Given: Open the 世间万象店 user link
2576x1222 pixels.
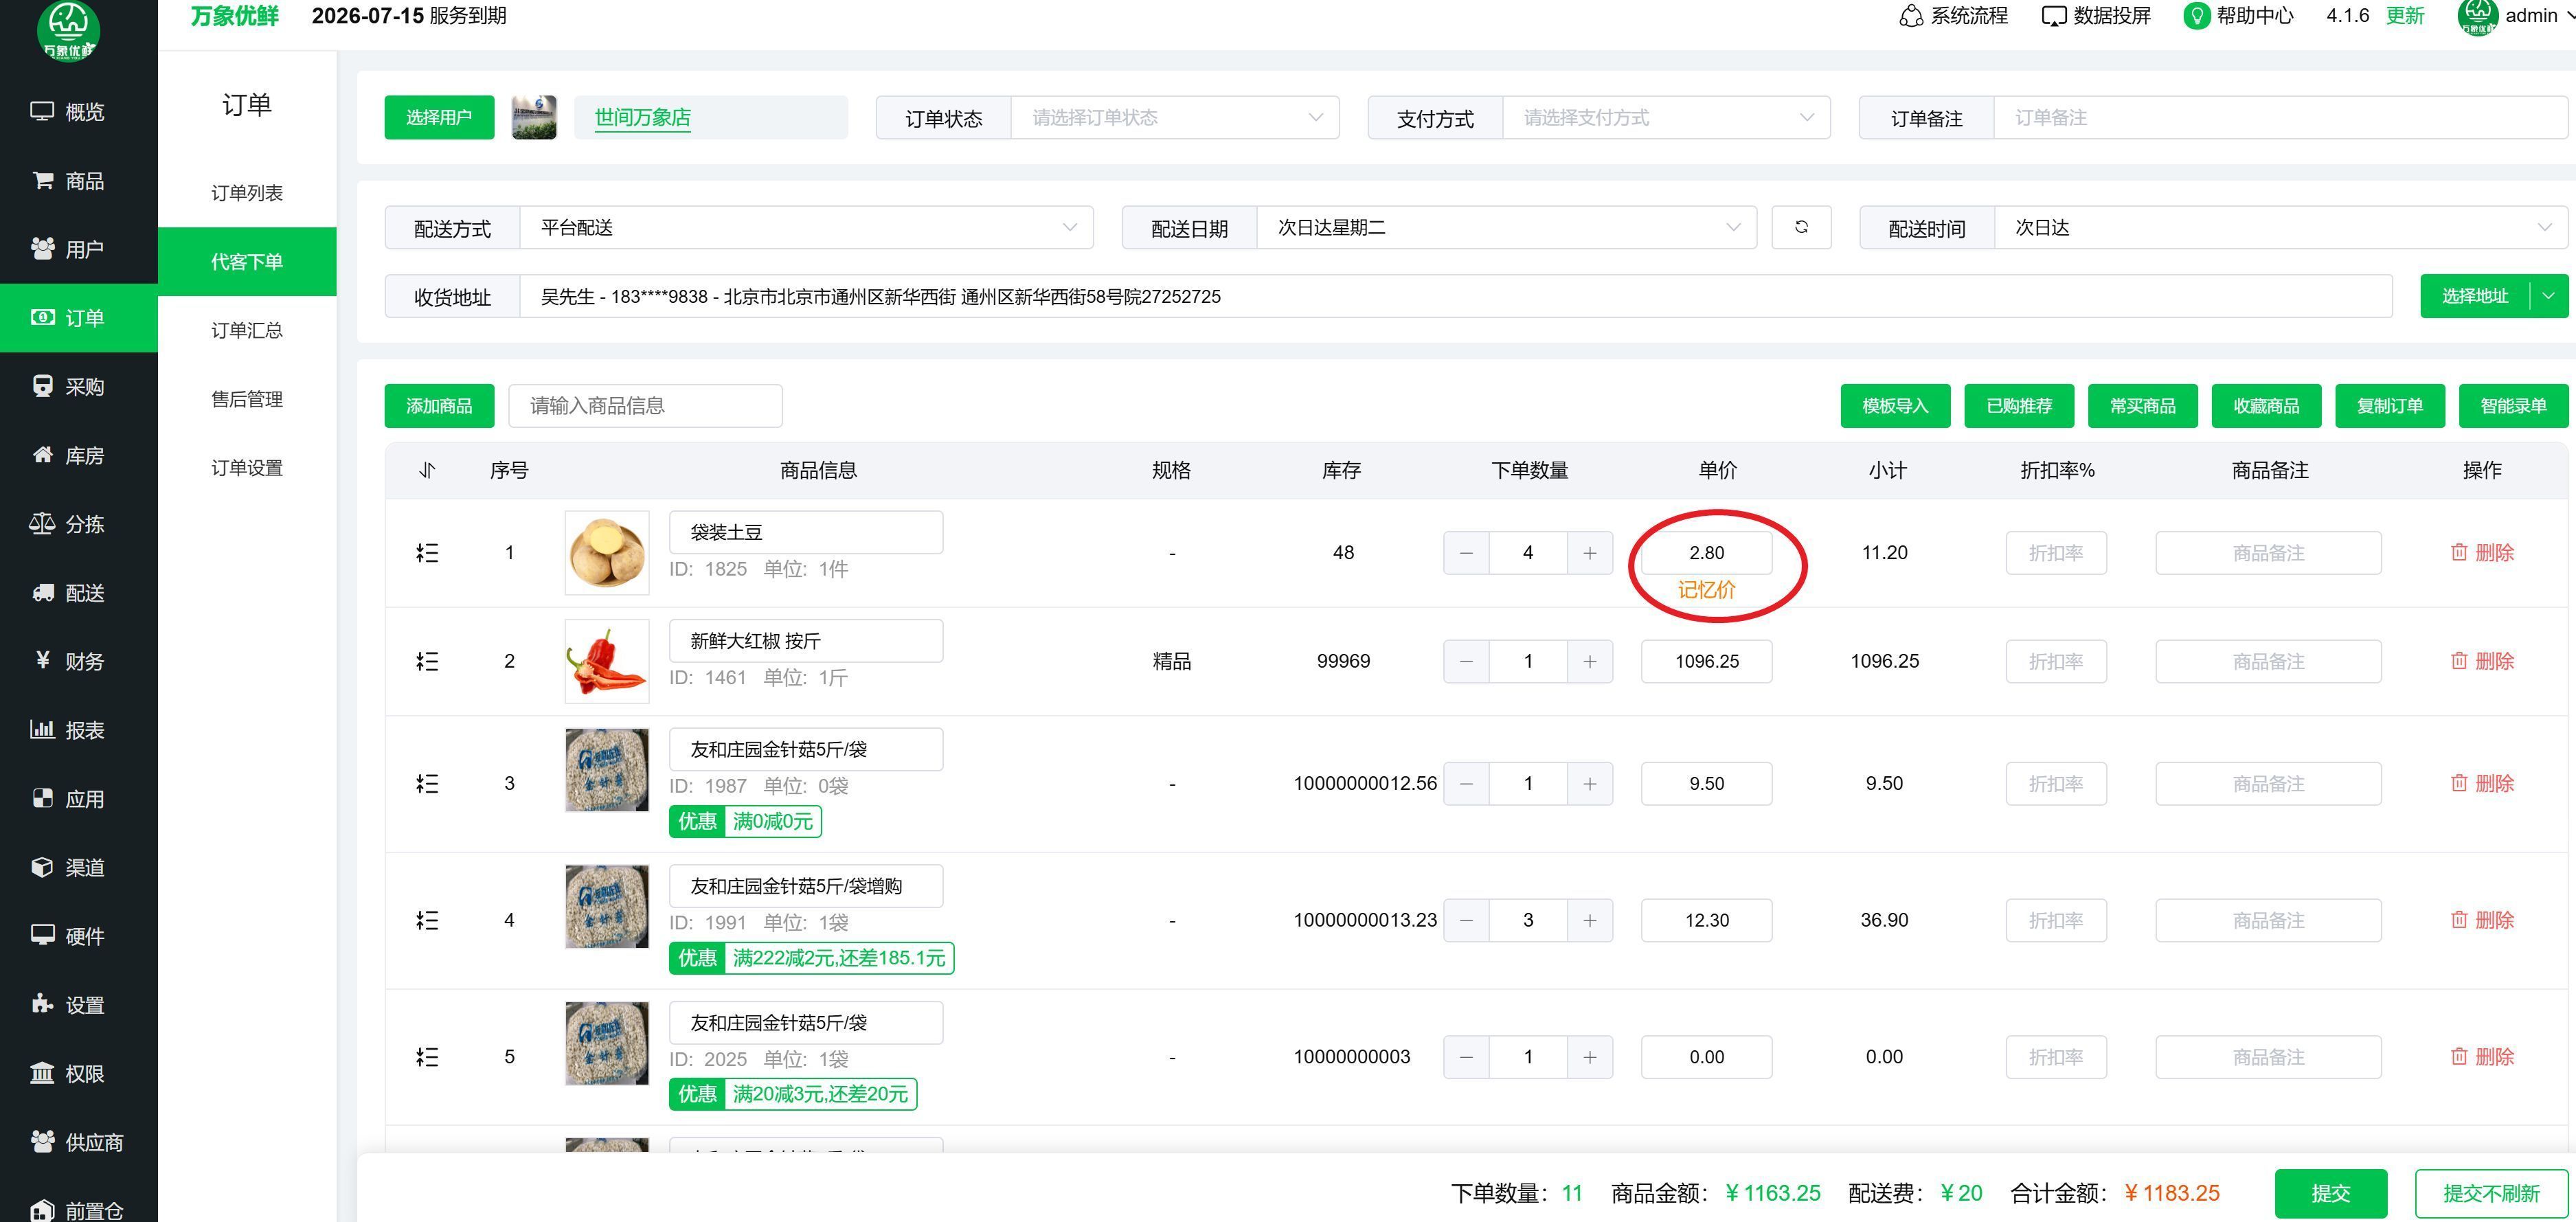Looking at the screenshot, I should pos(643,118).
